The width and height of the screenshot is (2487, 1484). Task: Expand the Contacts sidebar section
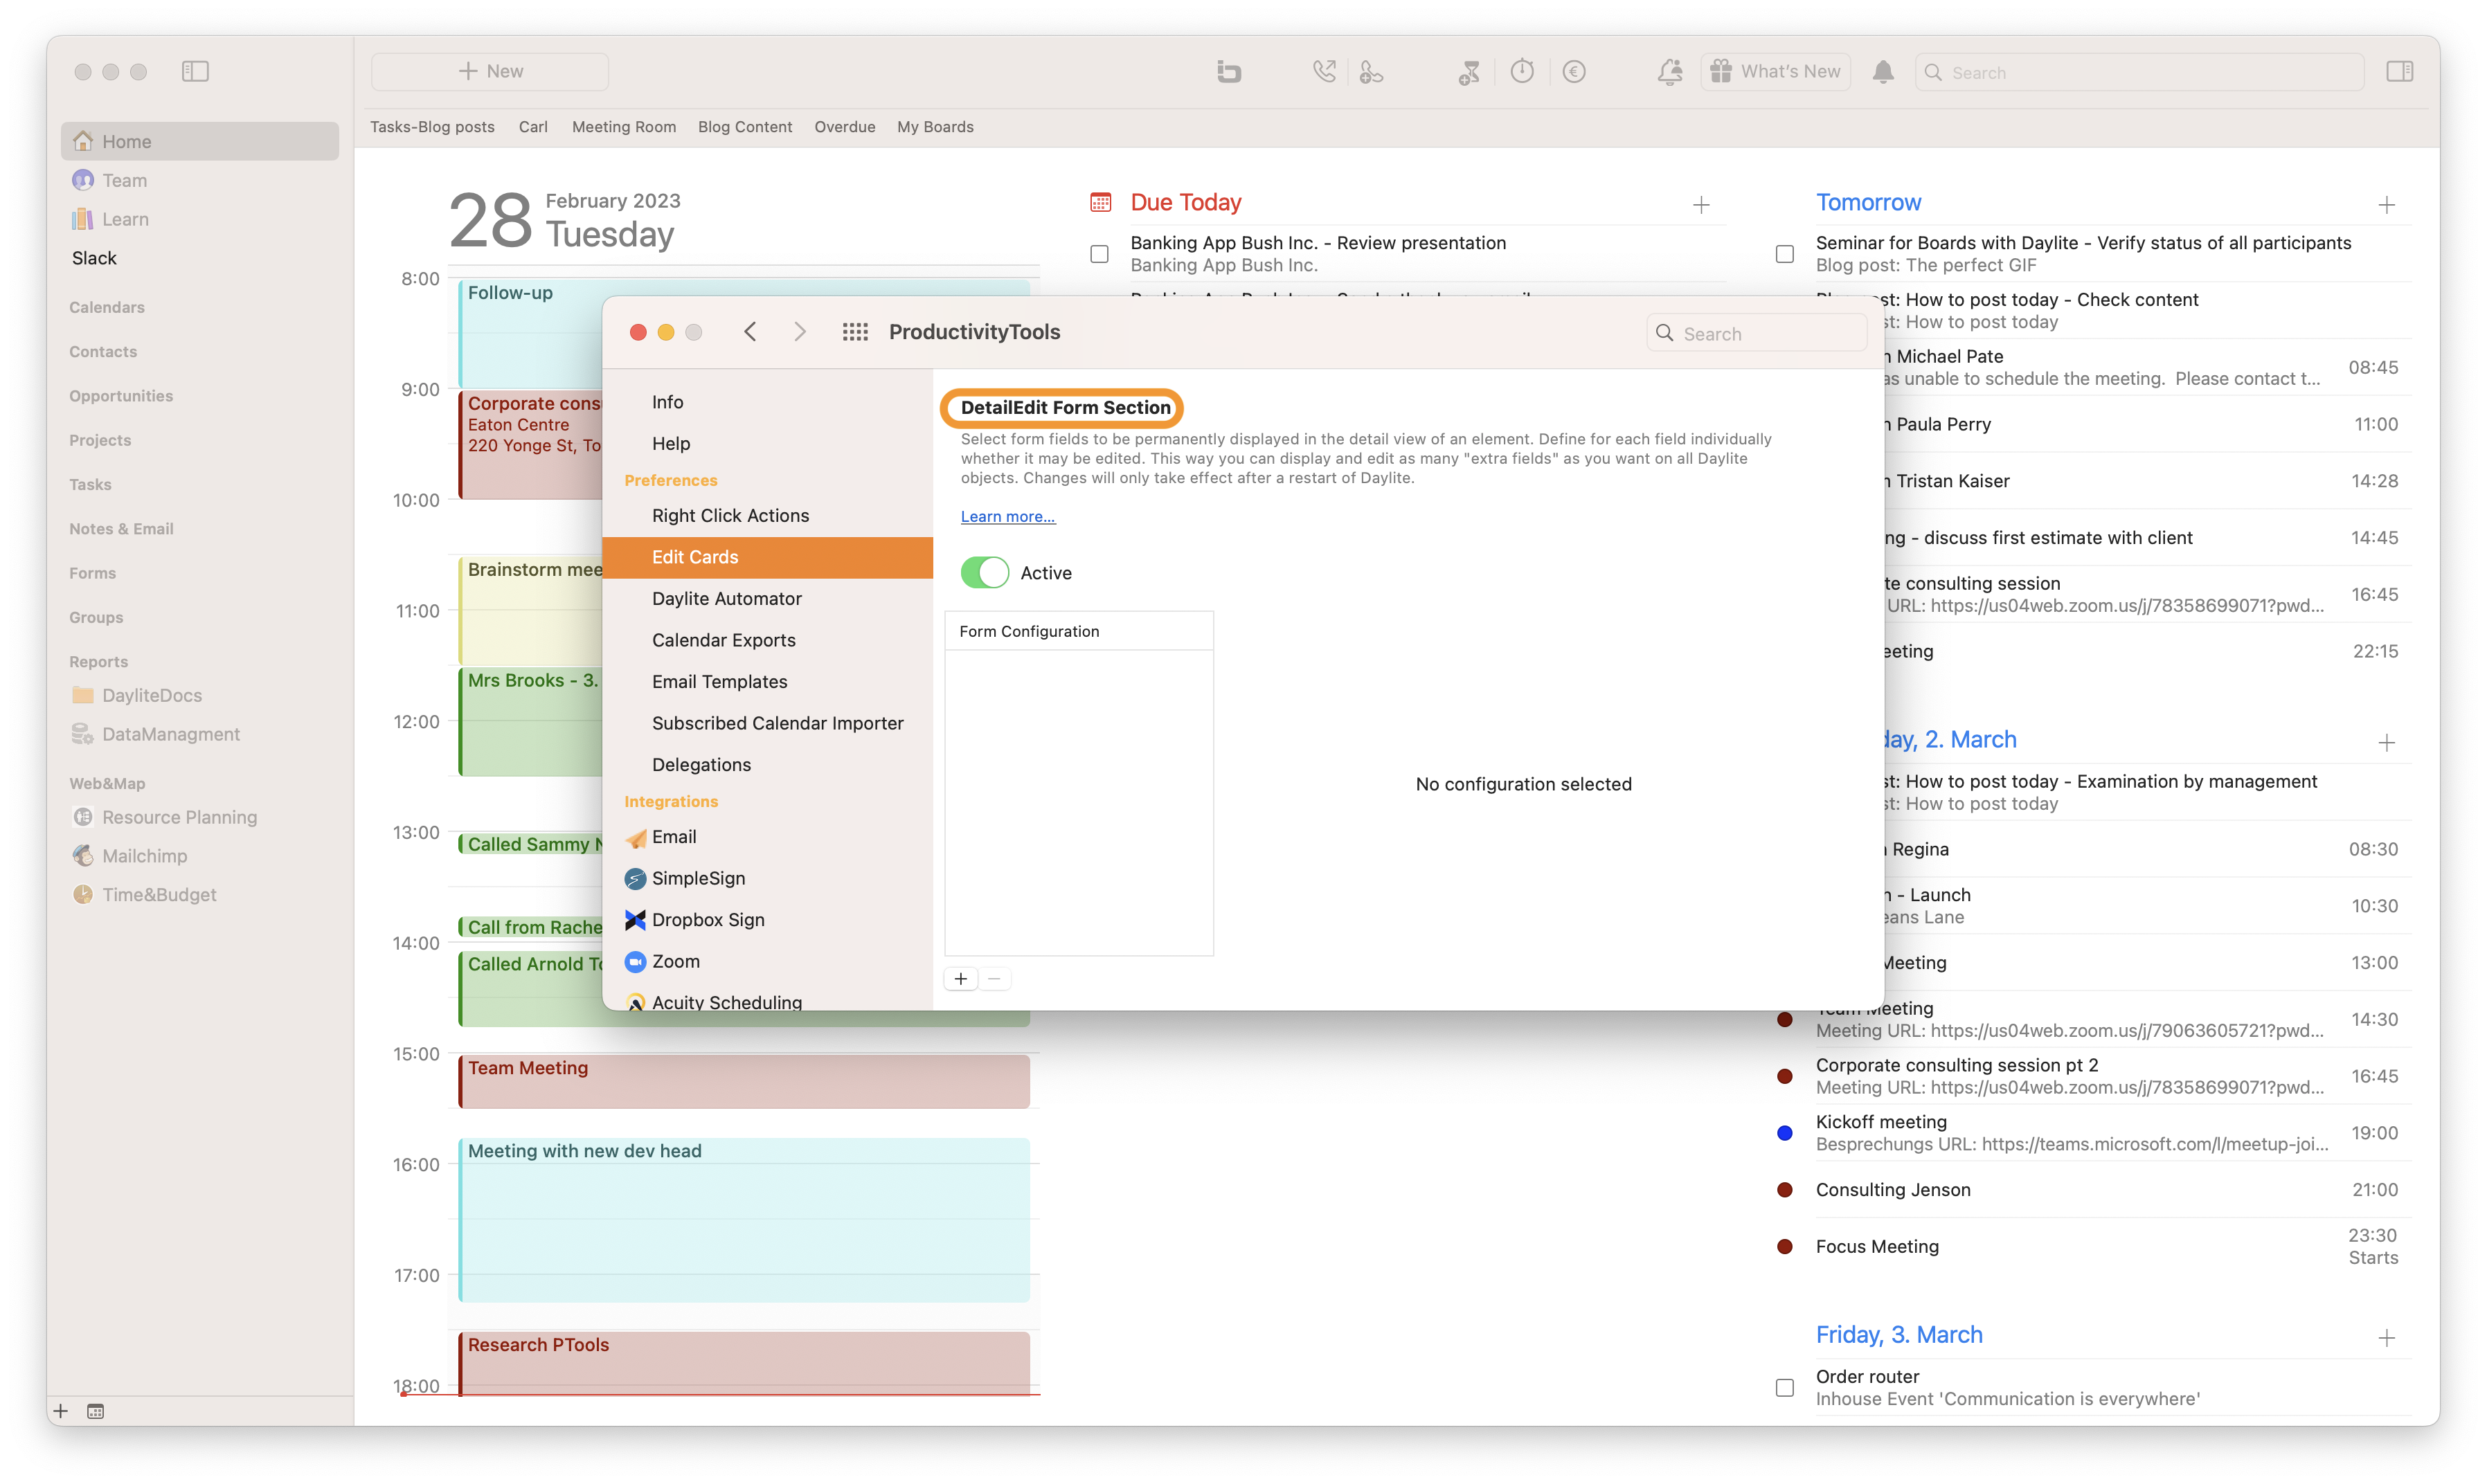pyautogui.click(x=103, y=352)
